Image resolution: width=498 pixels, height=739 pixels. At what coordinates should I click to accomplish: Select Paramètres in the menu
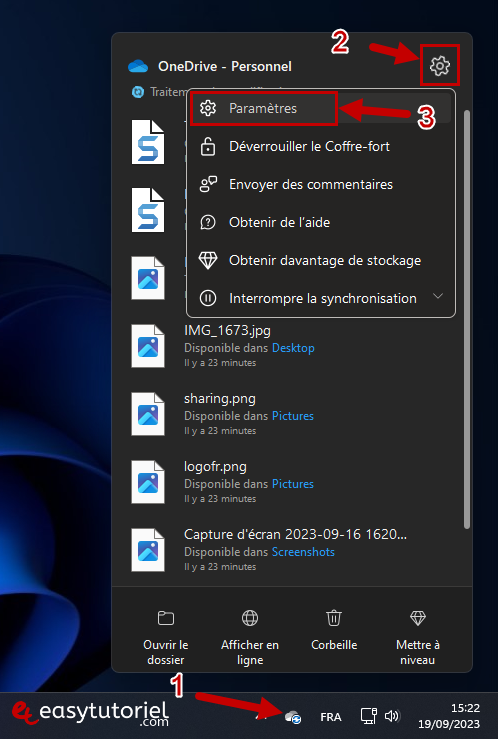tap(321, 108)
